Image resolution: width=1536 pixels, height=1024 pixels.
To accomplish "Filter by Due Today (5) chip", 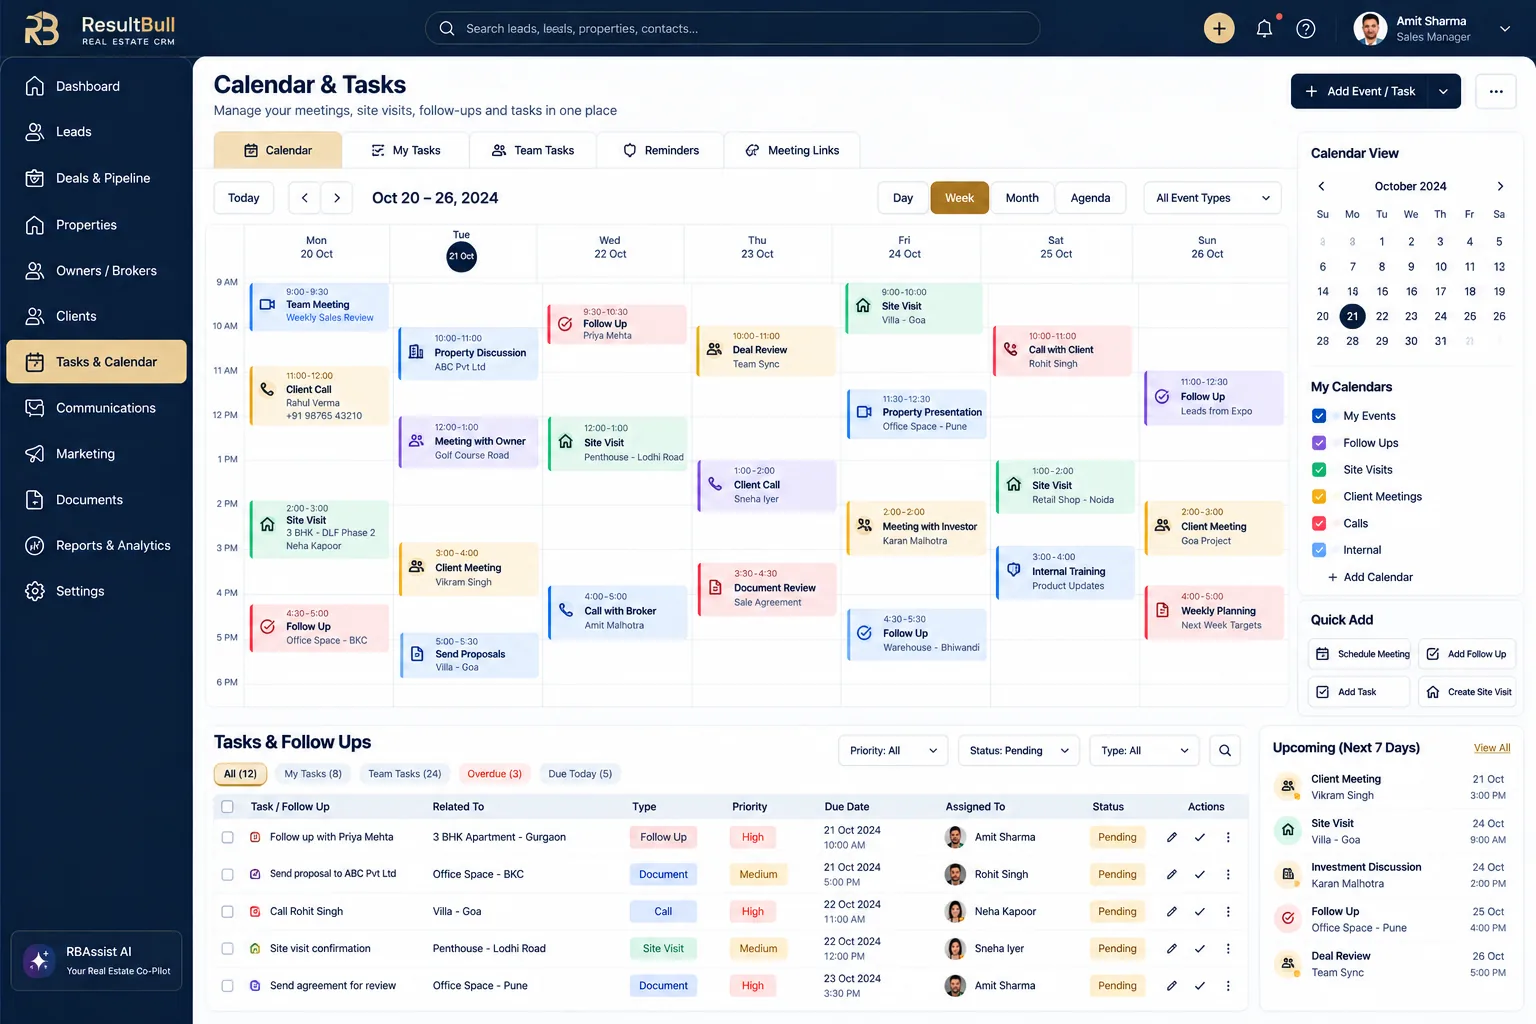I will [x=580, y=774].
